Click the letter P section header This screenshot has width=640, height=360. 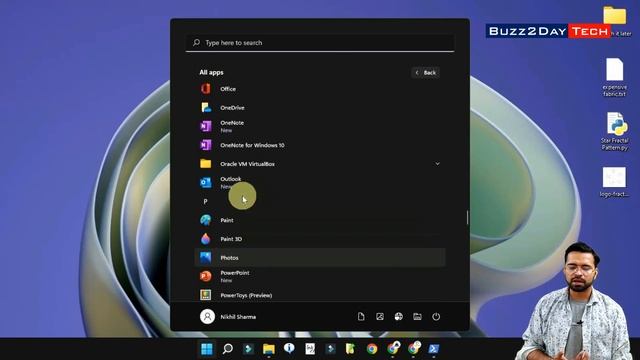click(205, 201)
